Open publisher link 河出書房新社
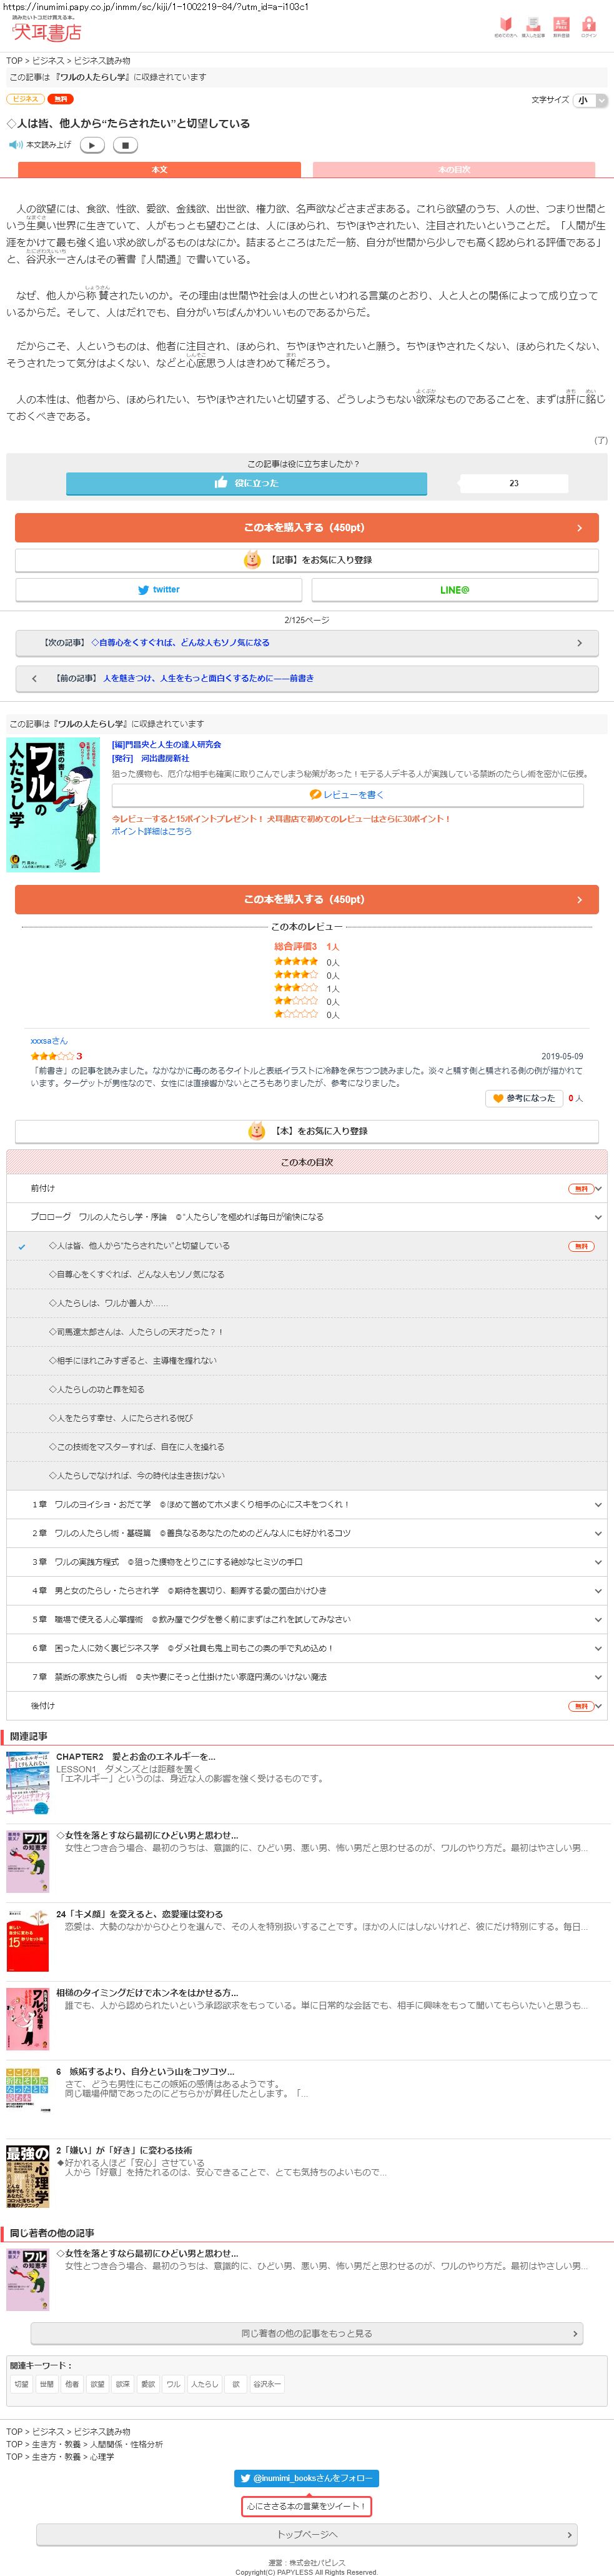 click(165, 759)
